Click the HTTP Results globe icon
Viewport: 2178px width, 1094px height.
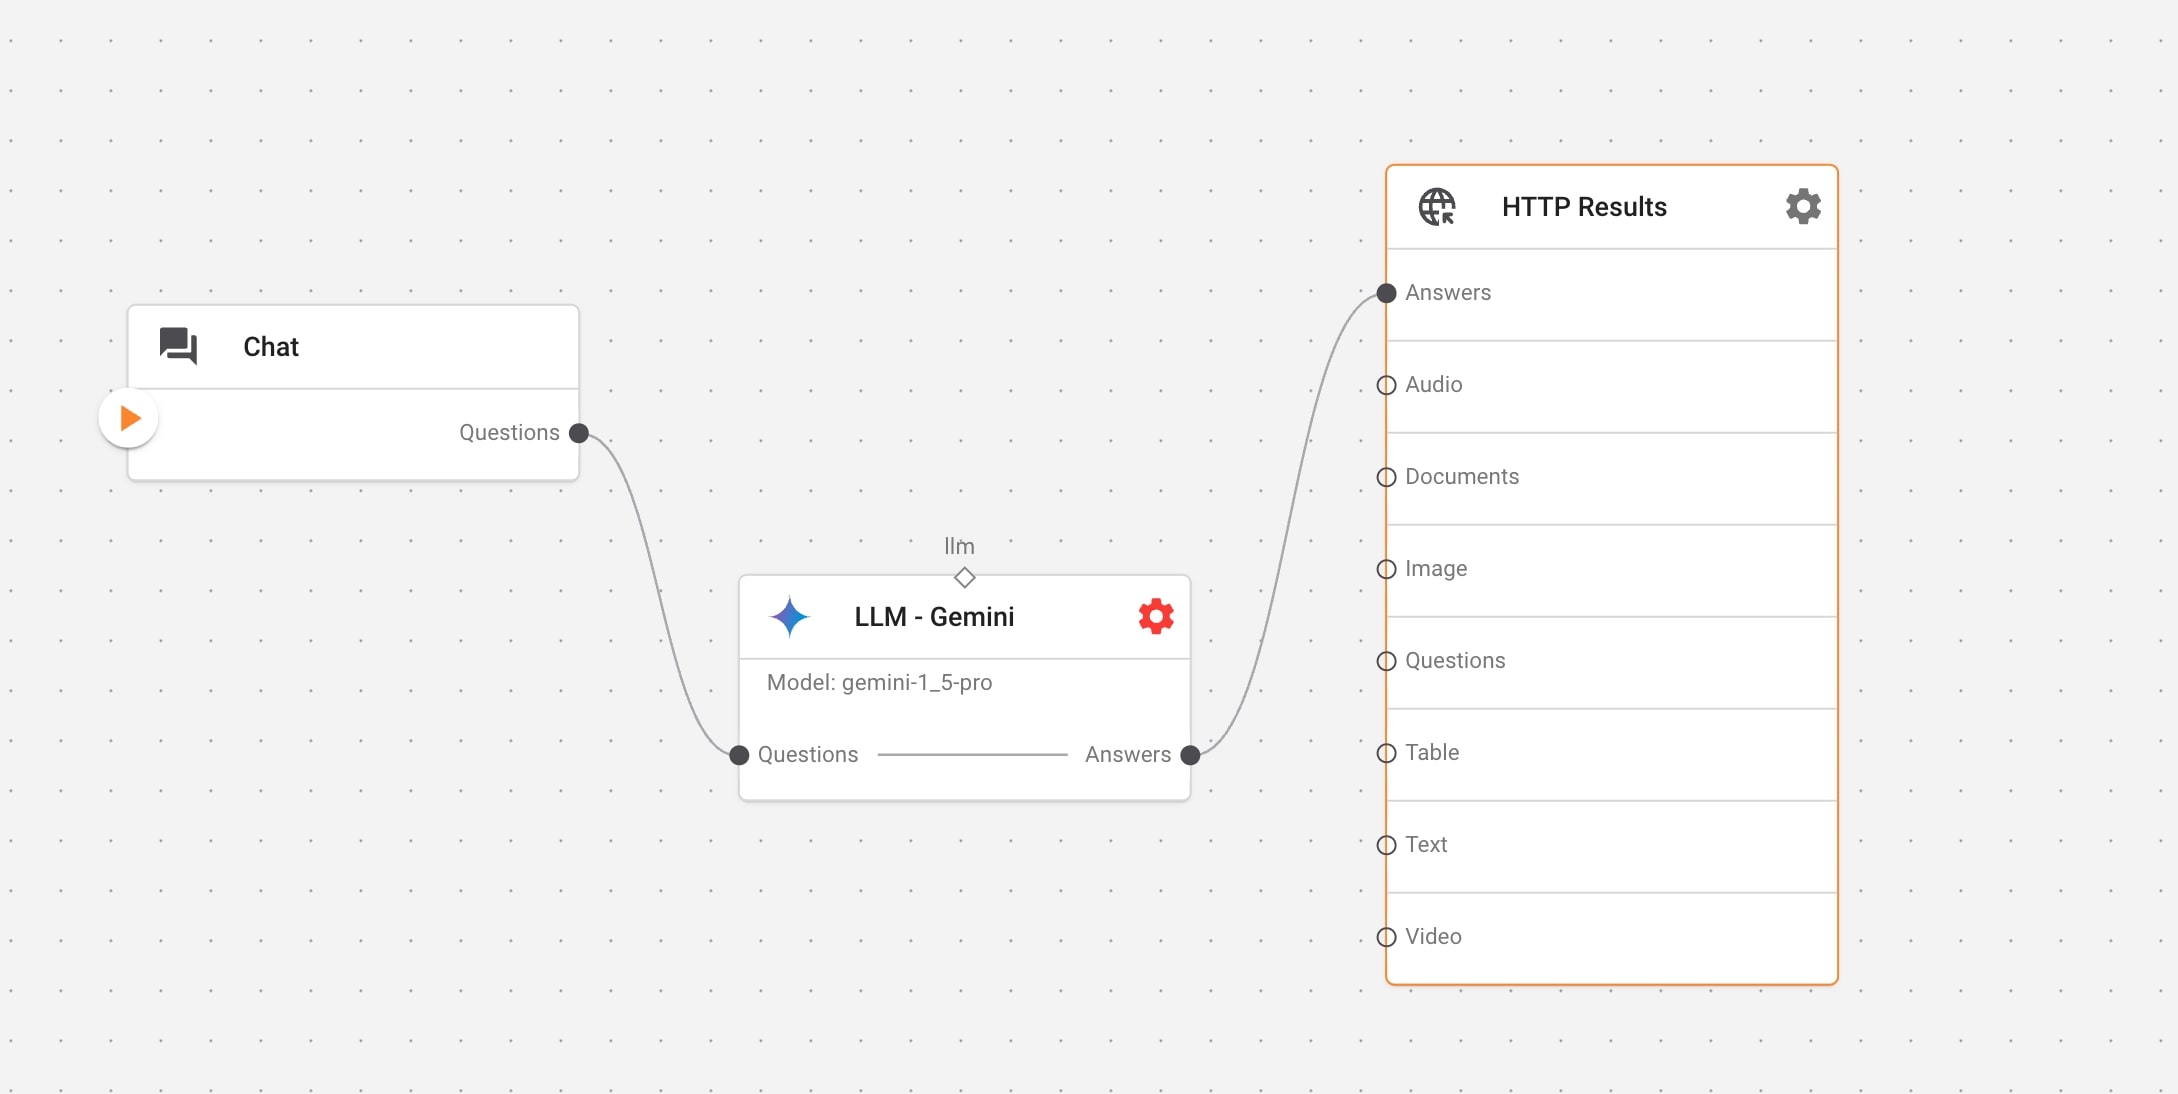pos(1437,207)
